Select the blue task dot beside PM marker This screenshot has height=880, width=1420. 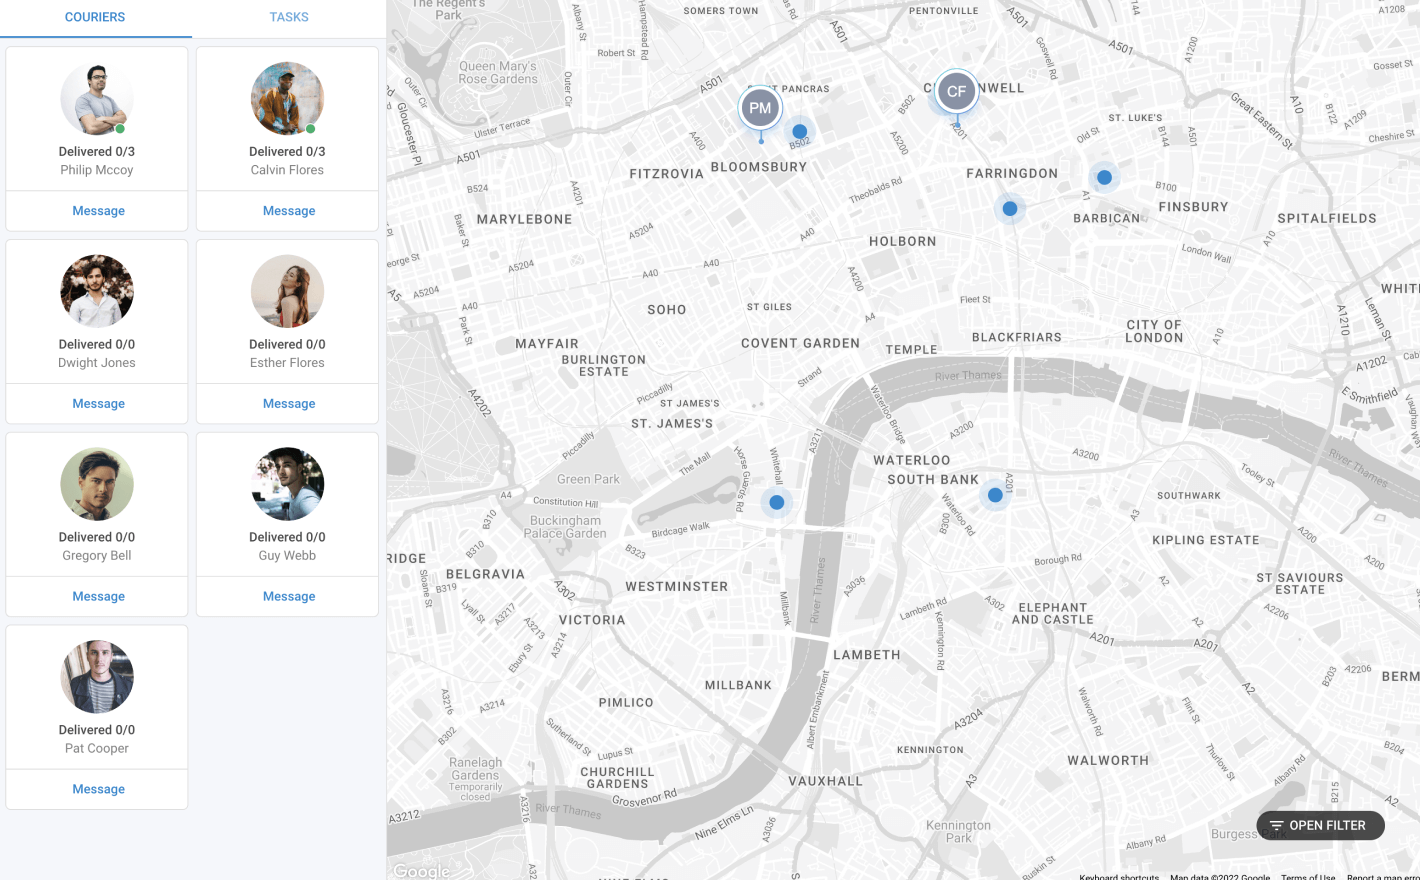click(x=800, y=132)
